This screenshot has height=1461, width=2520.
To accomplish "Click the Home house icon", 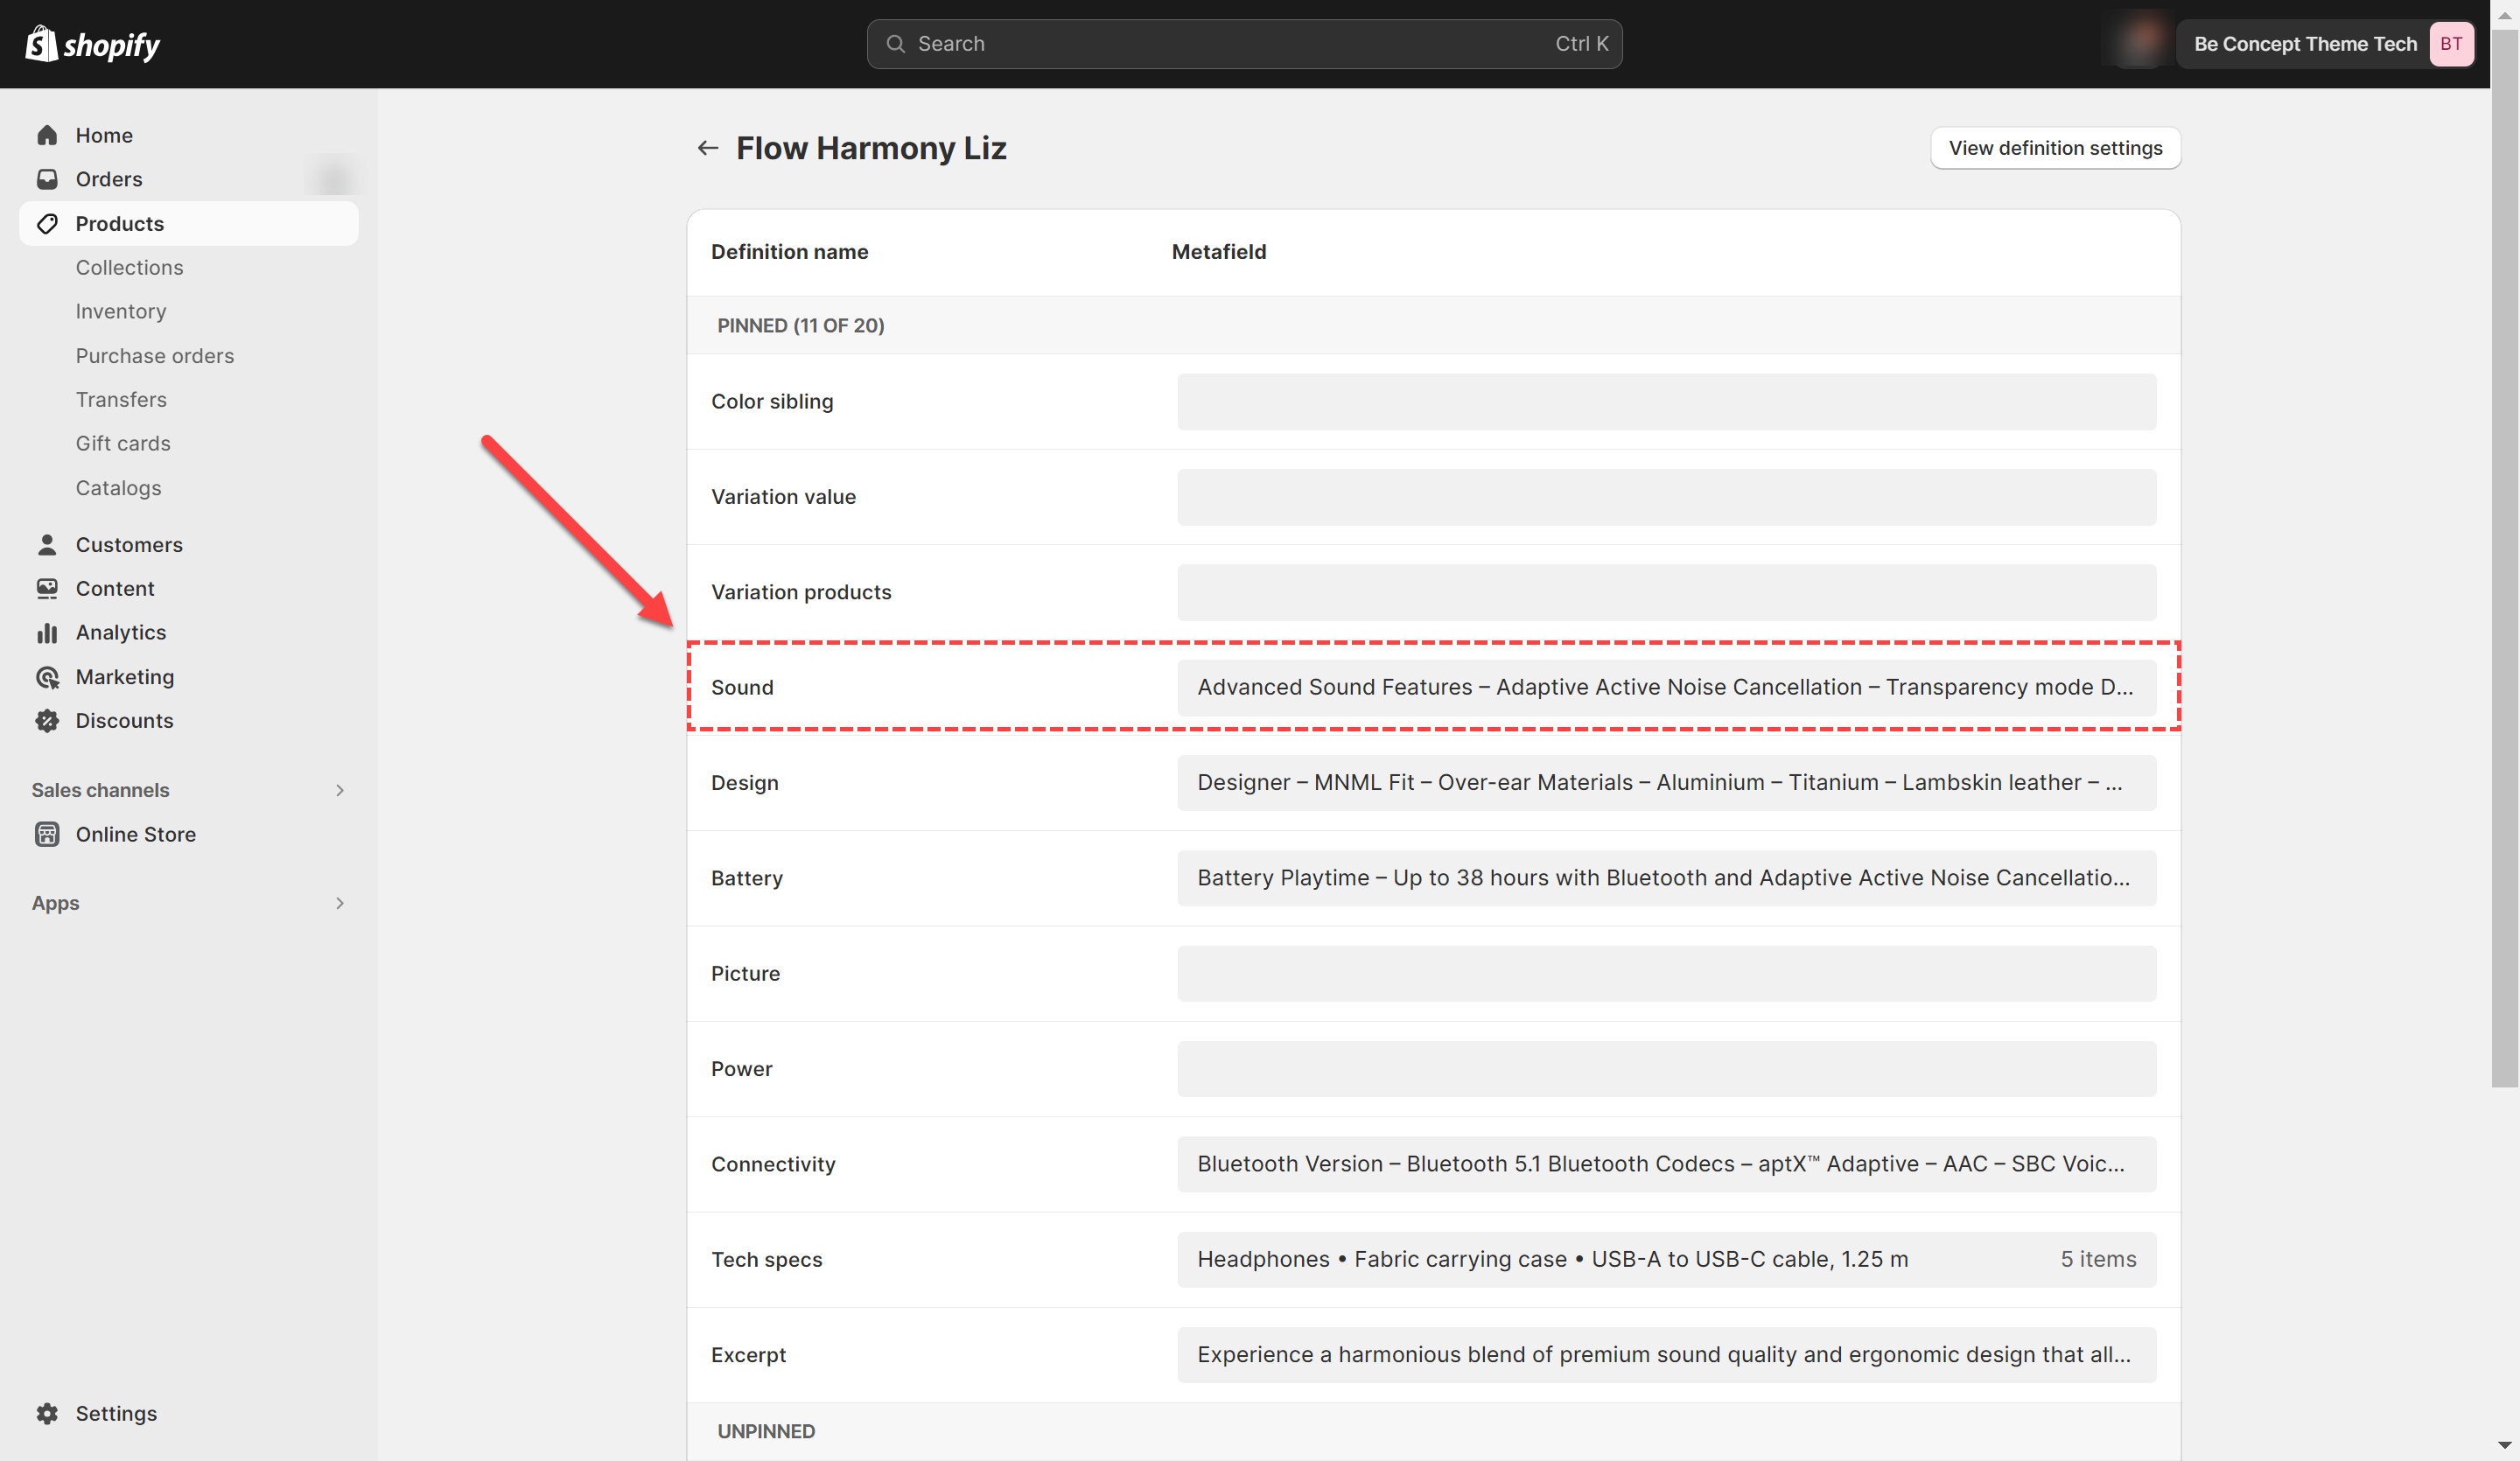I will 47,135.
